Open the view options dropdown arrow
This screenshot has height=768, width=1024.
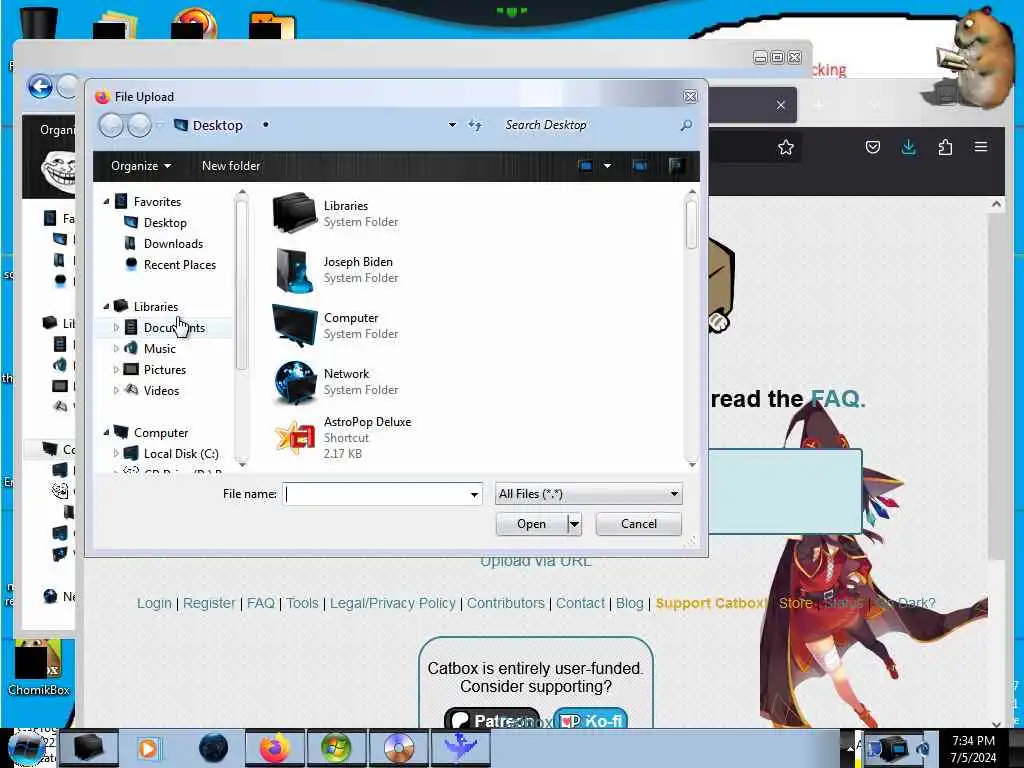tap(607, 166)
